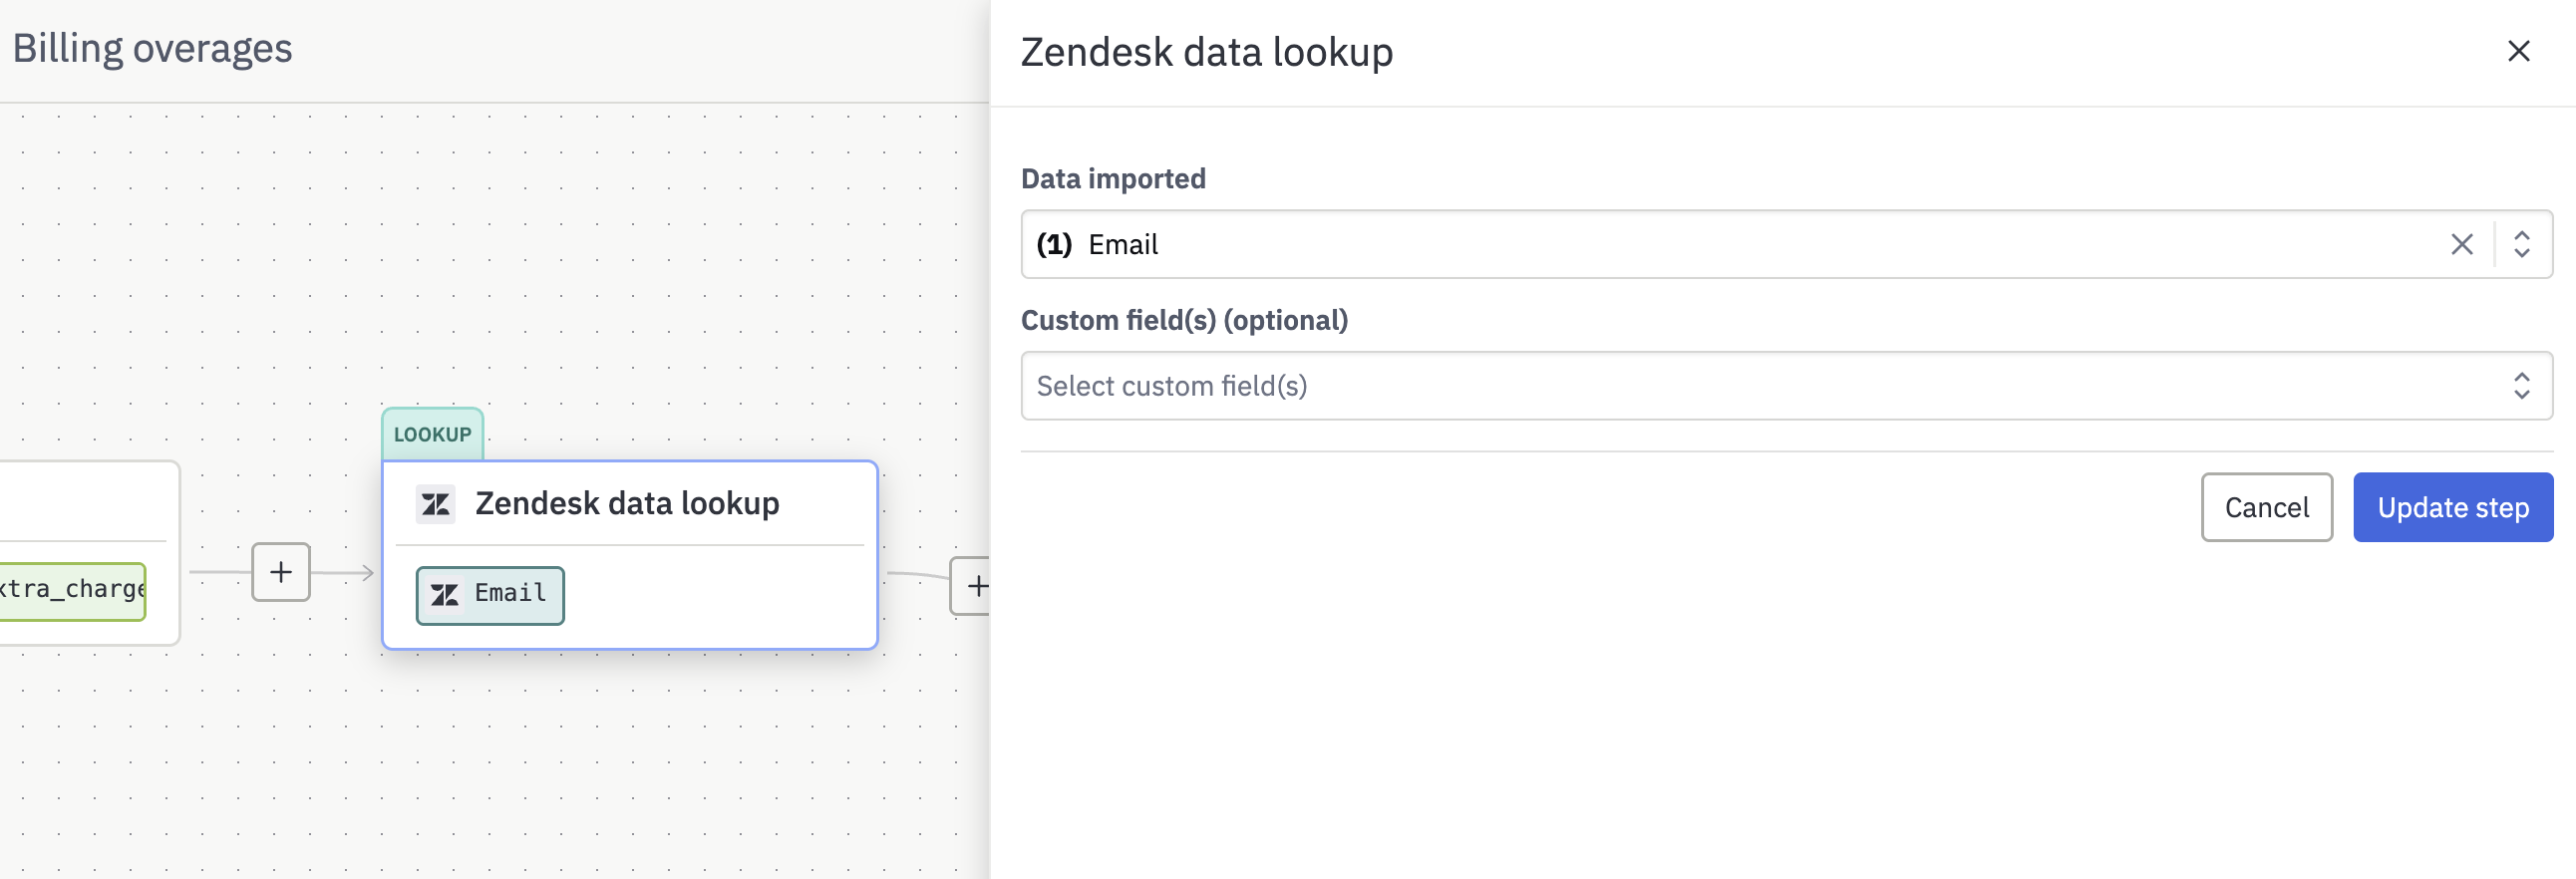Select the Zendesk data lookup node title

pos(627,503)
